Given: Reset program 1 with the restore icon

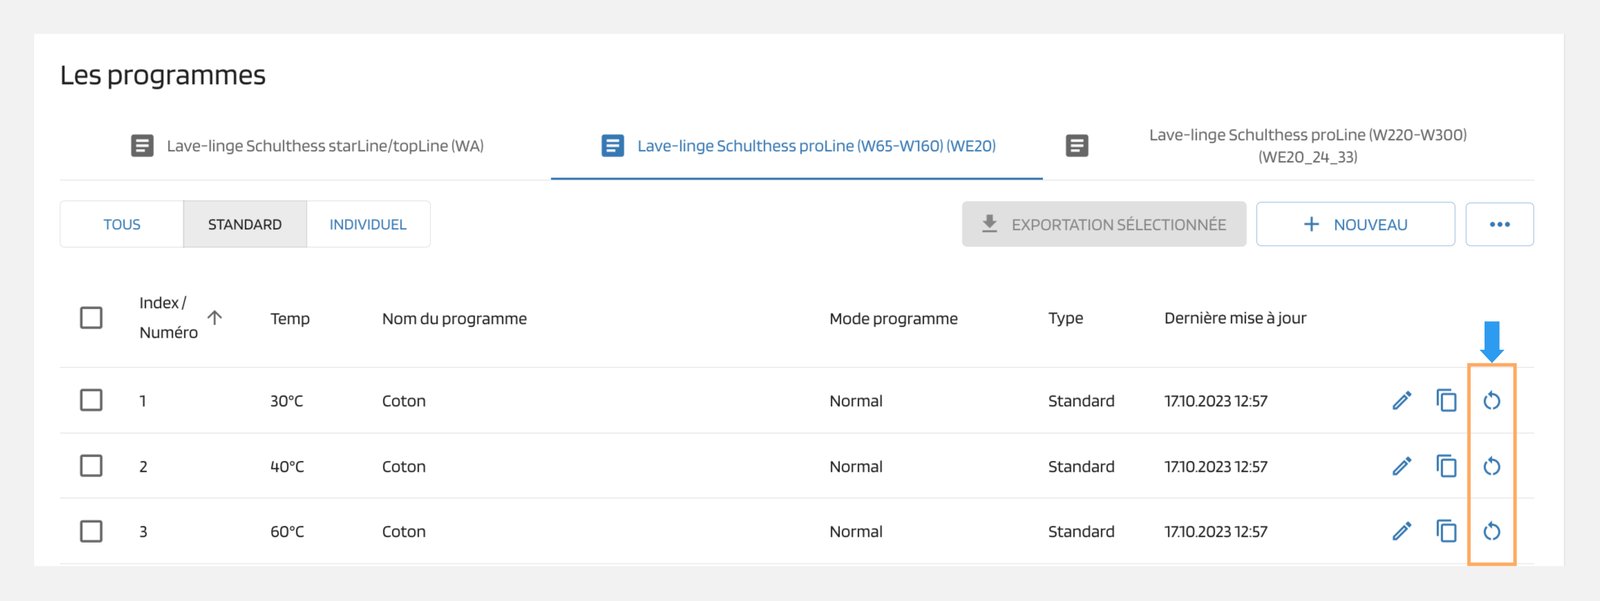Looking at the screenshot, I should (1491, 401).
